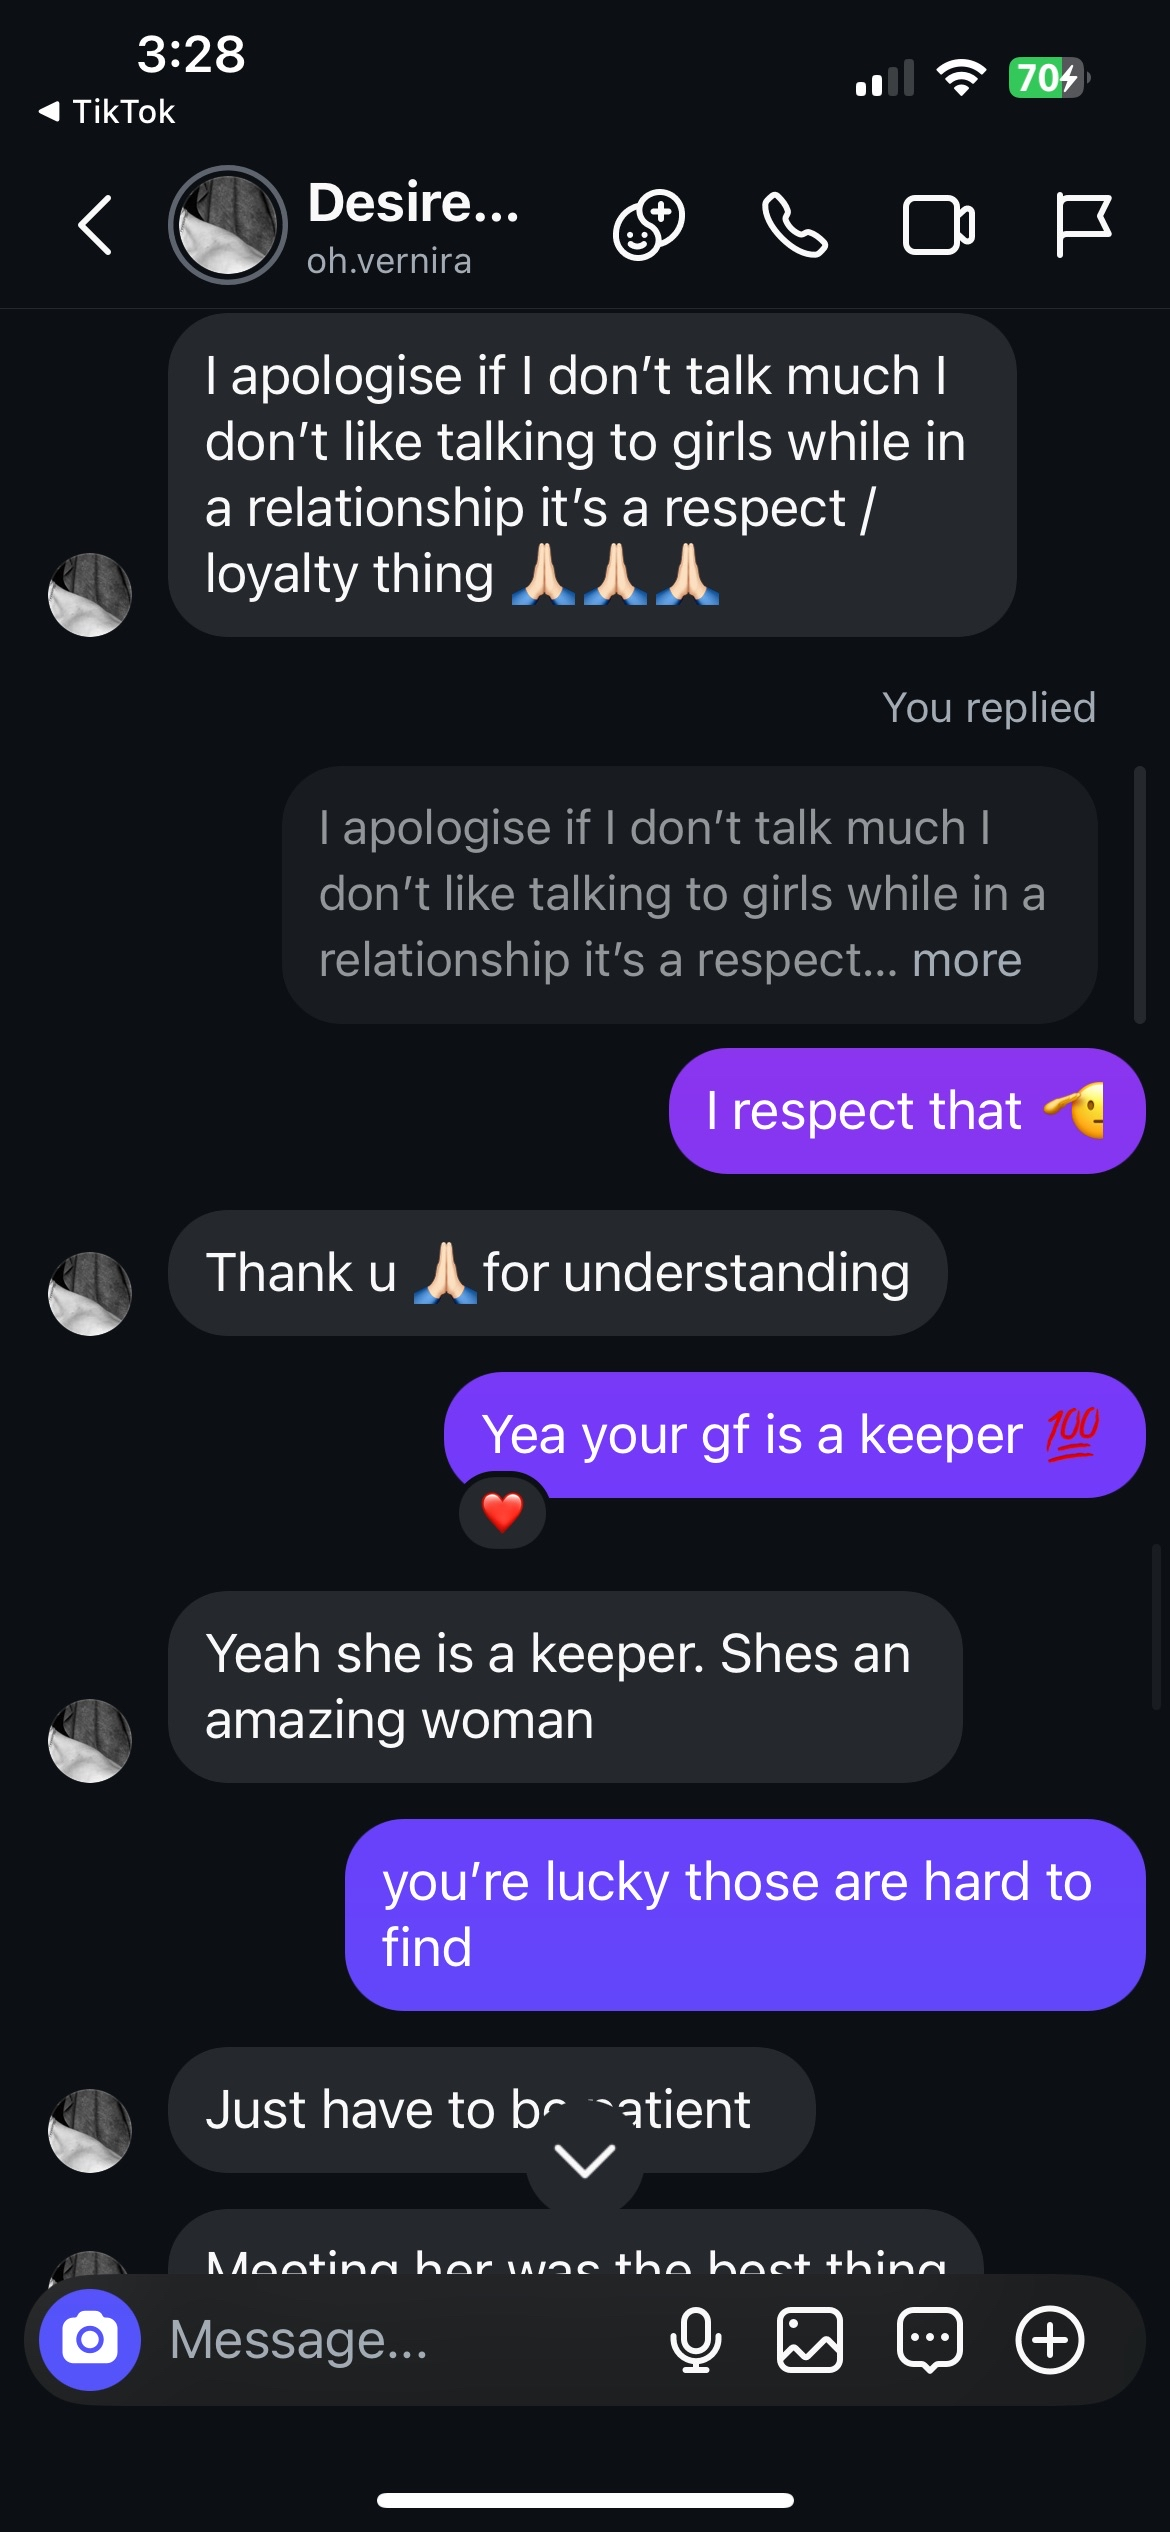Tap the header profile picture

click(228, 225)
